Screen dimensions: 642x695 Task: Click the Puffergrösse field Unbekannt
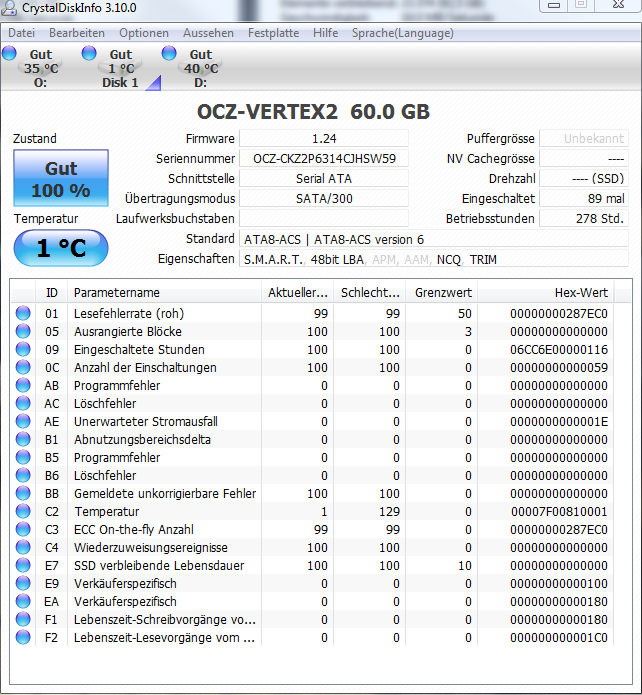click(583, 138)
